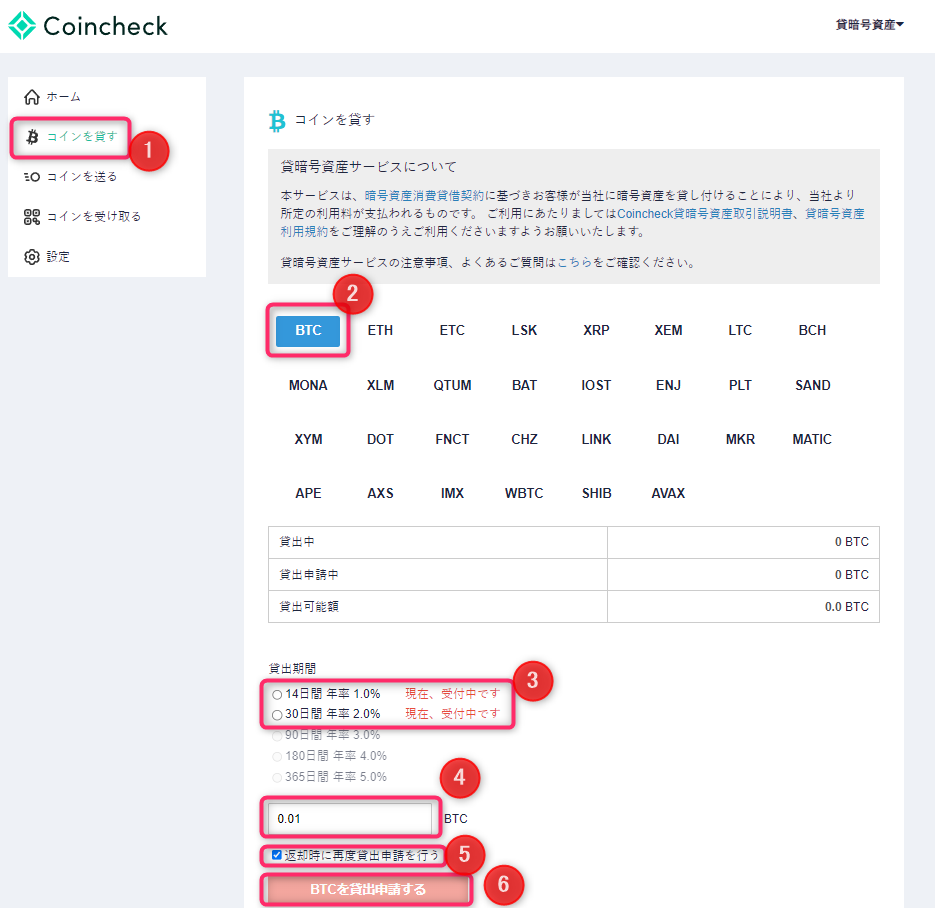Open コインを送る menu item
The height and width of the screenshot is (908, 935).
[82, 176]
